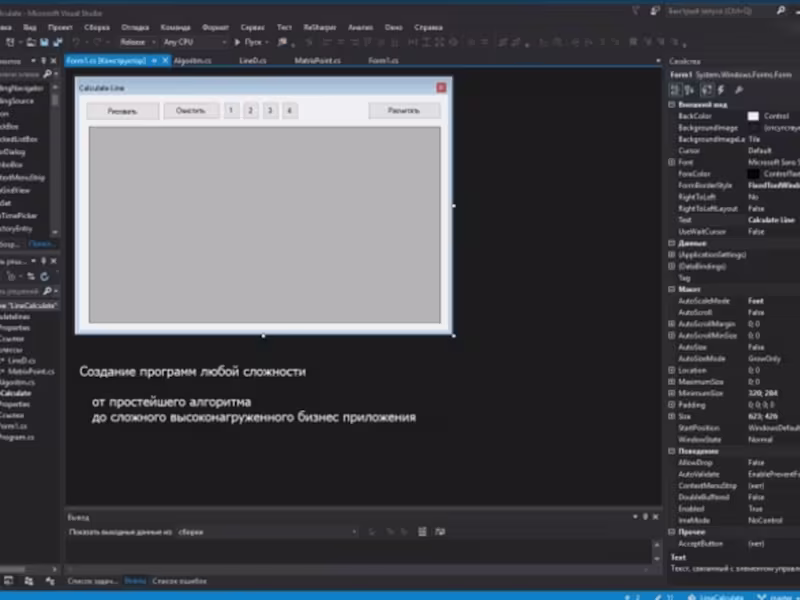The image size is (800, 600).
Task: Open the output source dropdown showing Сборка
Action: pyautogui.click(x=267, y=532)
